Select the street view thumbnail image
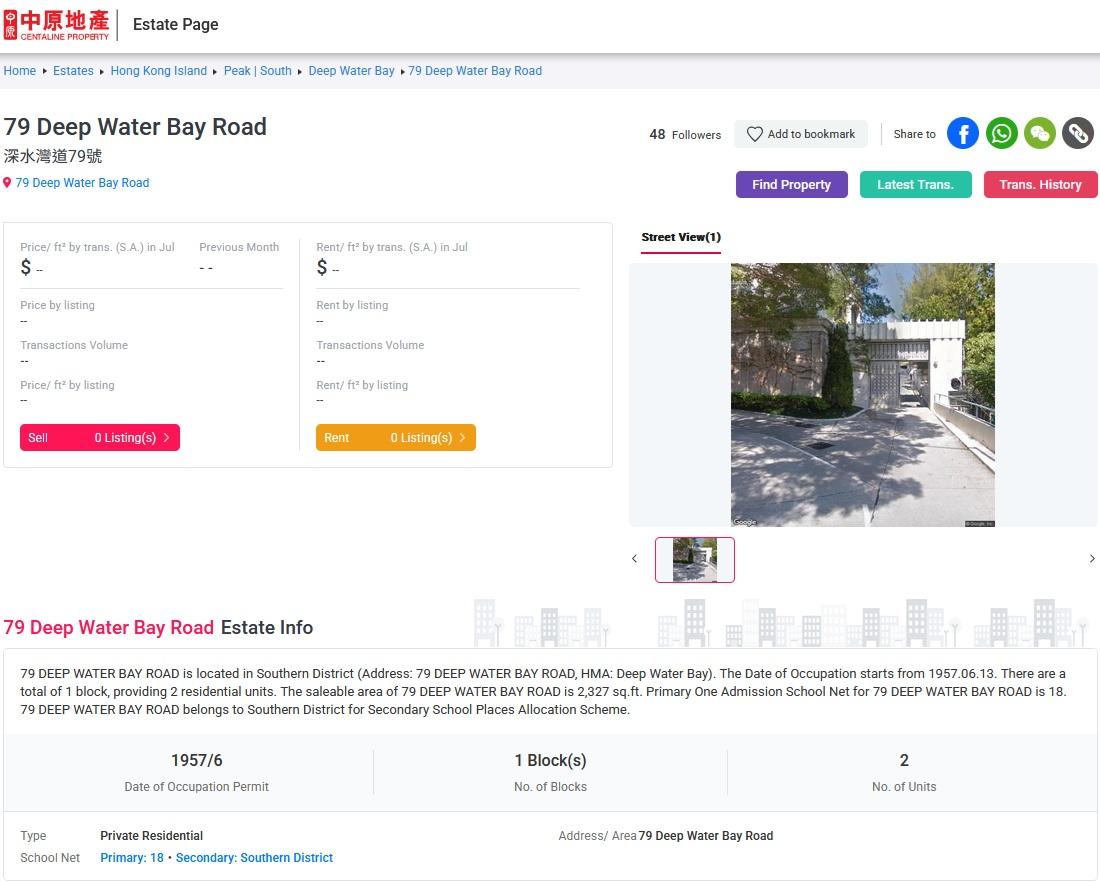This screenshot has width=1100, height=883. pyautogui.click(x=695, y=560)
